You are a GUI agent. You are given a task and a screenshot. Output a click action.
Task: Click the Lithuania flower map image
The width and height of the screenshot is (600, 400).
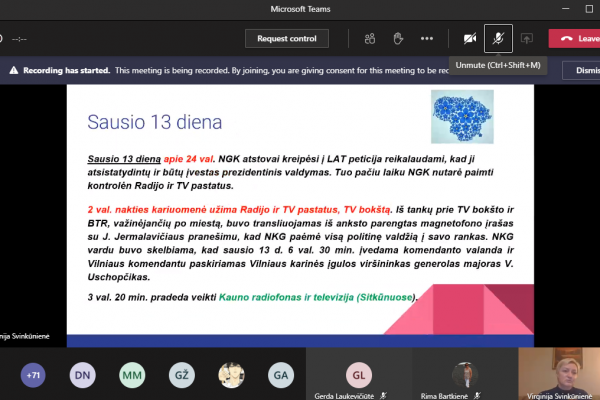tap(462, 117)
